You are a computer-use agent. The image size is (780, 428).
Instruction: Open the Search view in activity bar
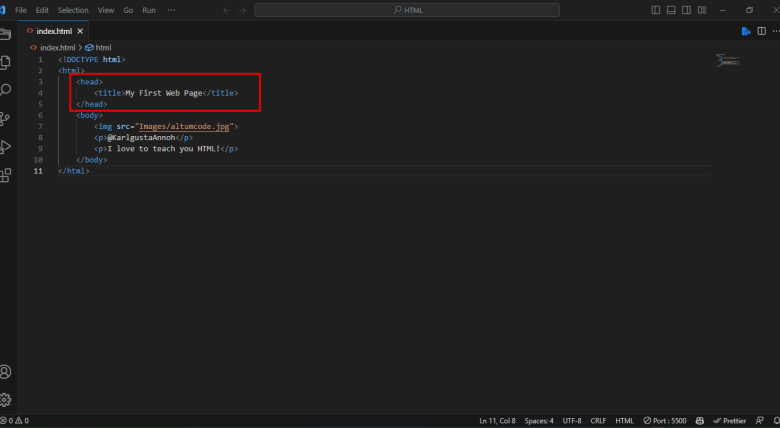tap(5, 90)
